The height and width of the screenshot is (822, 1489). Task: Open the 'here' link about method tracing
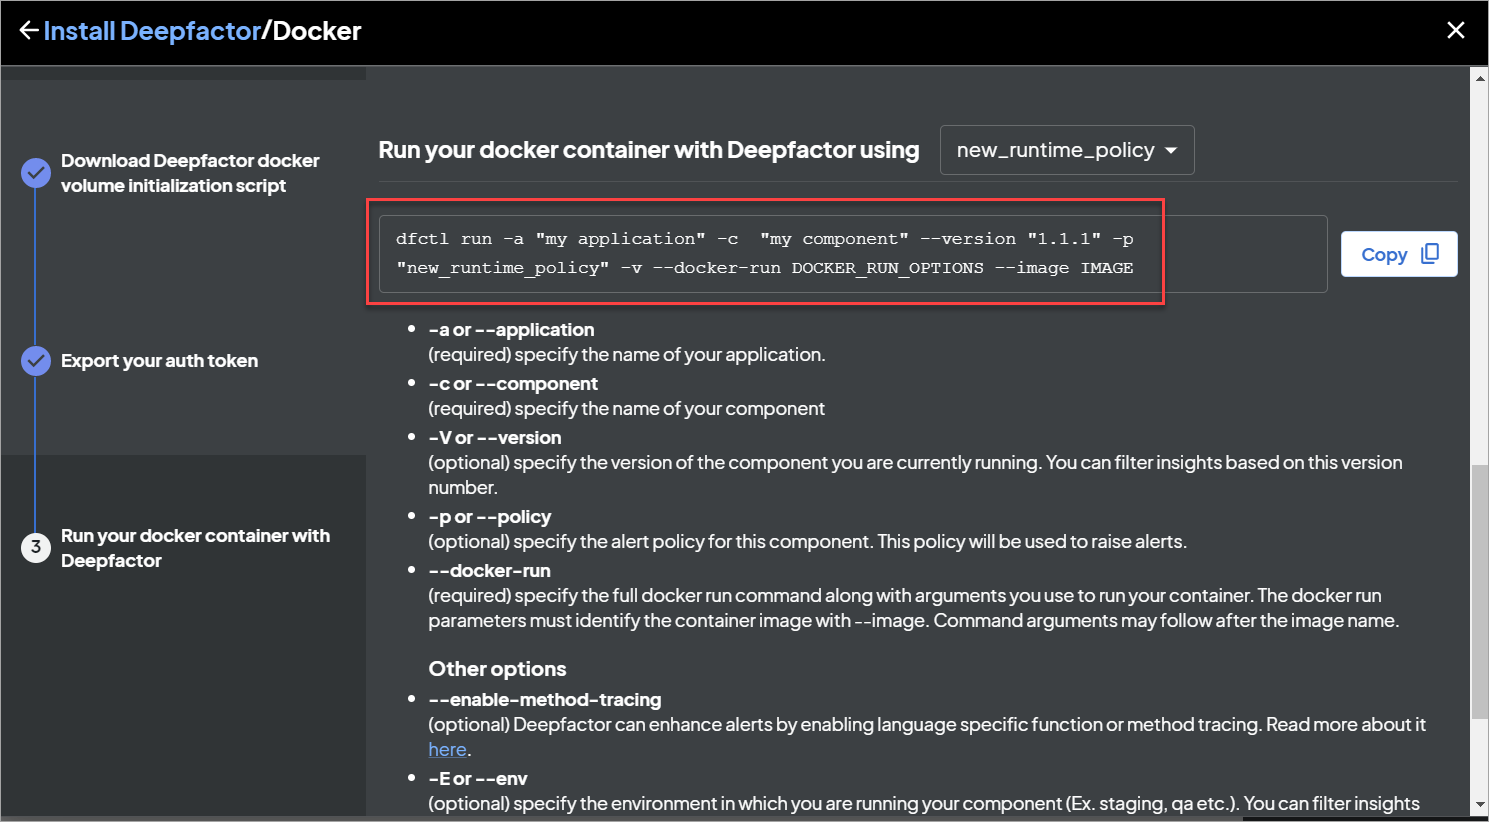pyautogui.click(x=447, y=750)
